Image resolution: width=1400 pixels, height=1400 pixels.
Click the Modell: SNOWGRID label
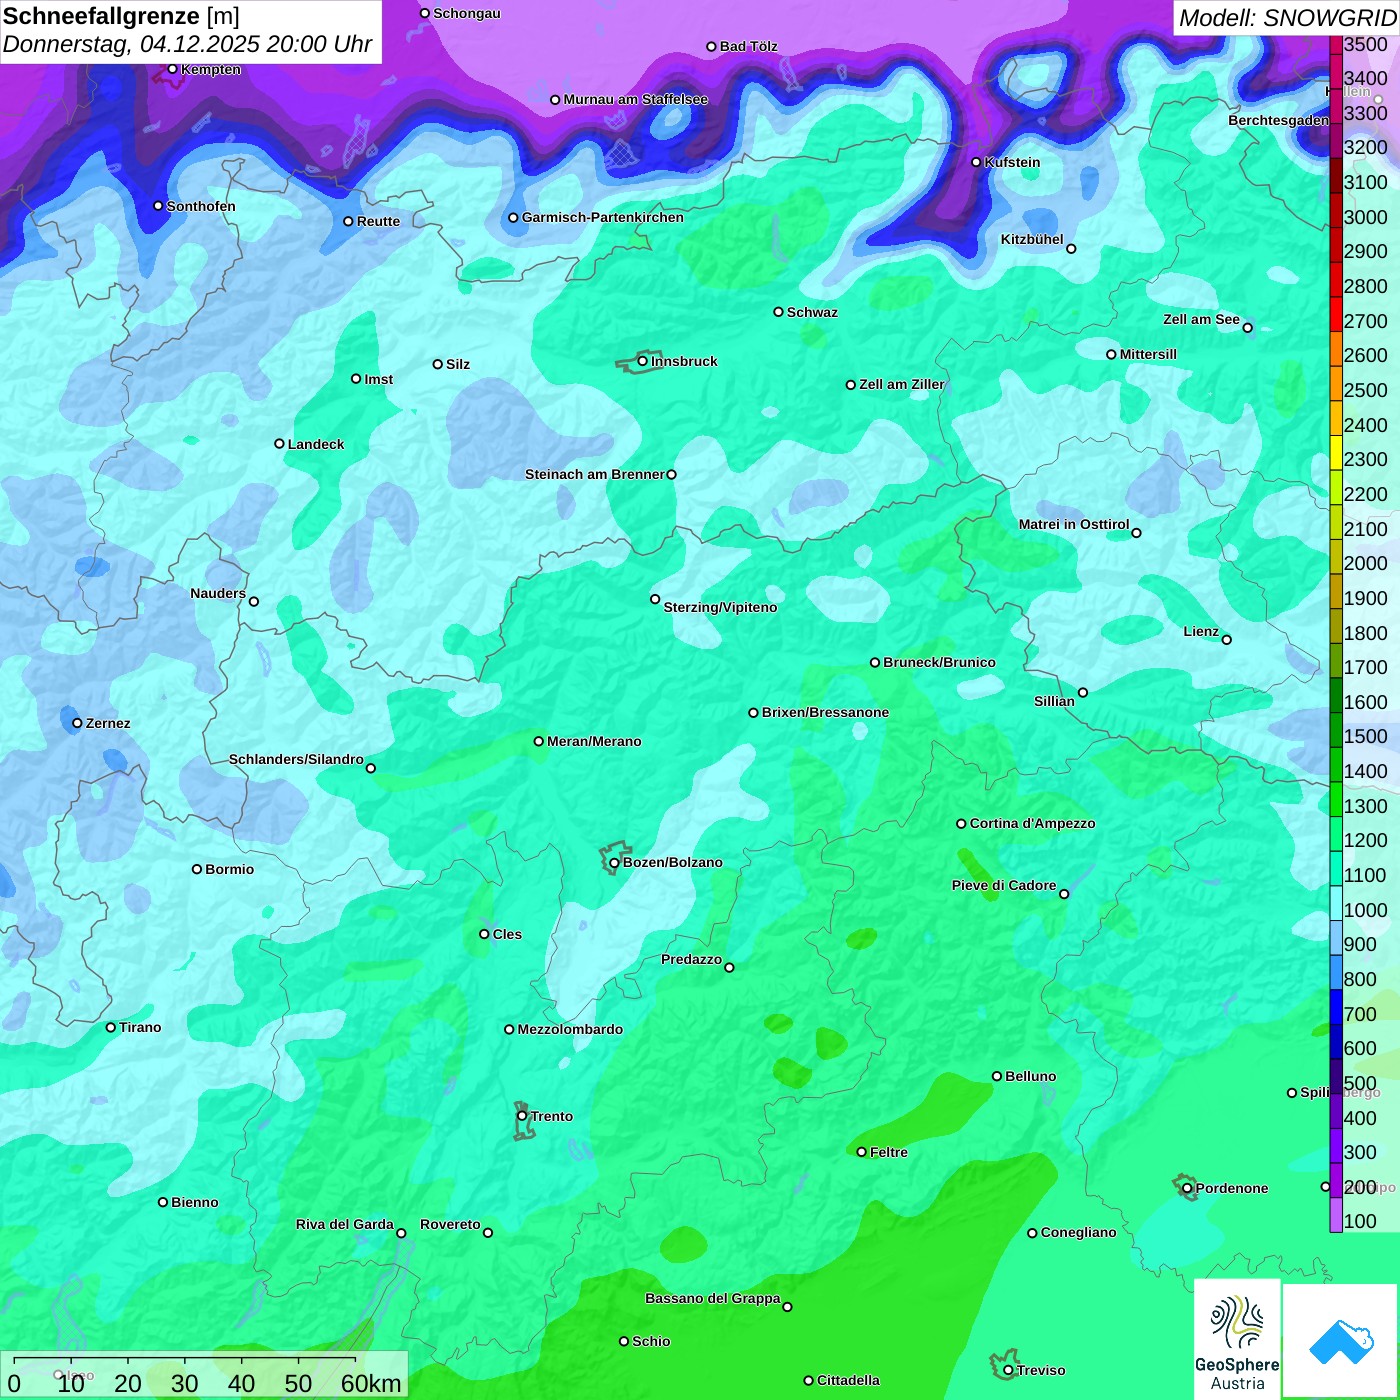pos(1287,18)
